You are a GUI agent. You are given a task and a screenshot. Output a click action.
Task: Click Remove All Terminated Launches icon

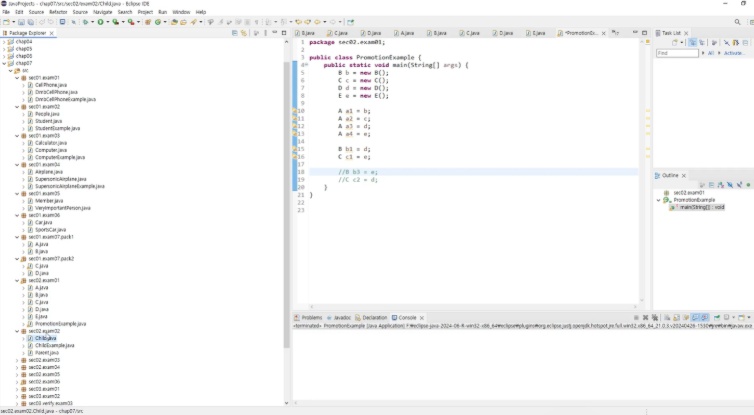[x=654, y=318]
